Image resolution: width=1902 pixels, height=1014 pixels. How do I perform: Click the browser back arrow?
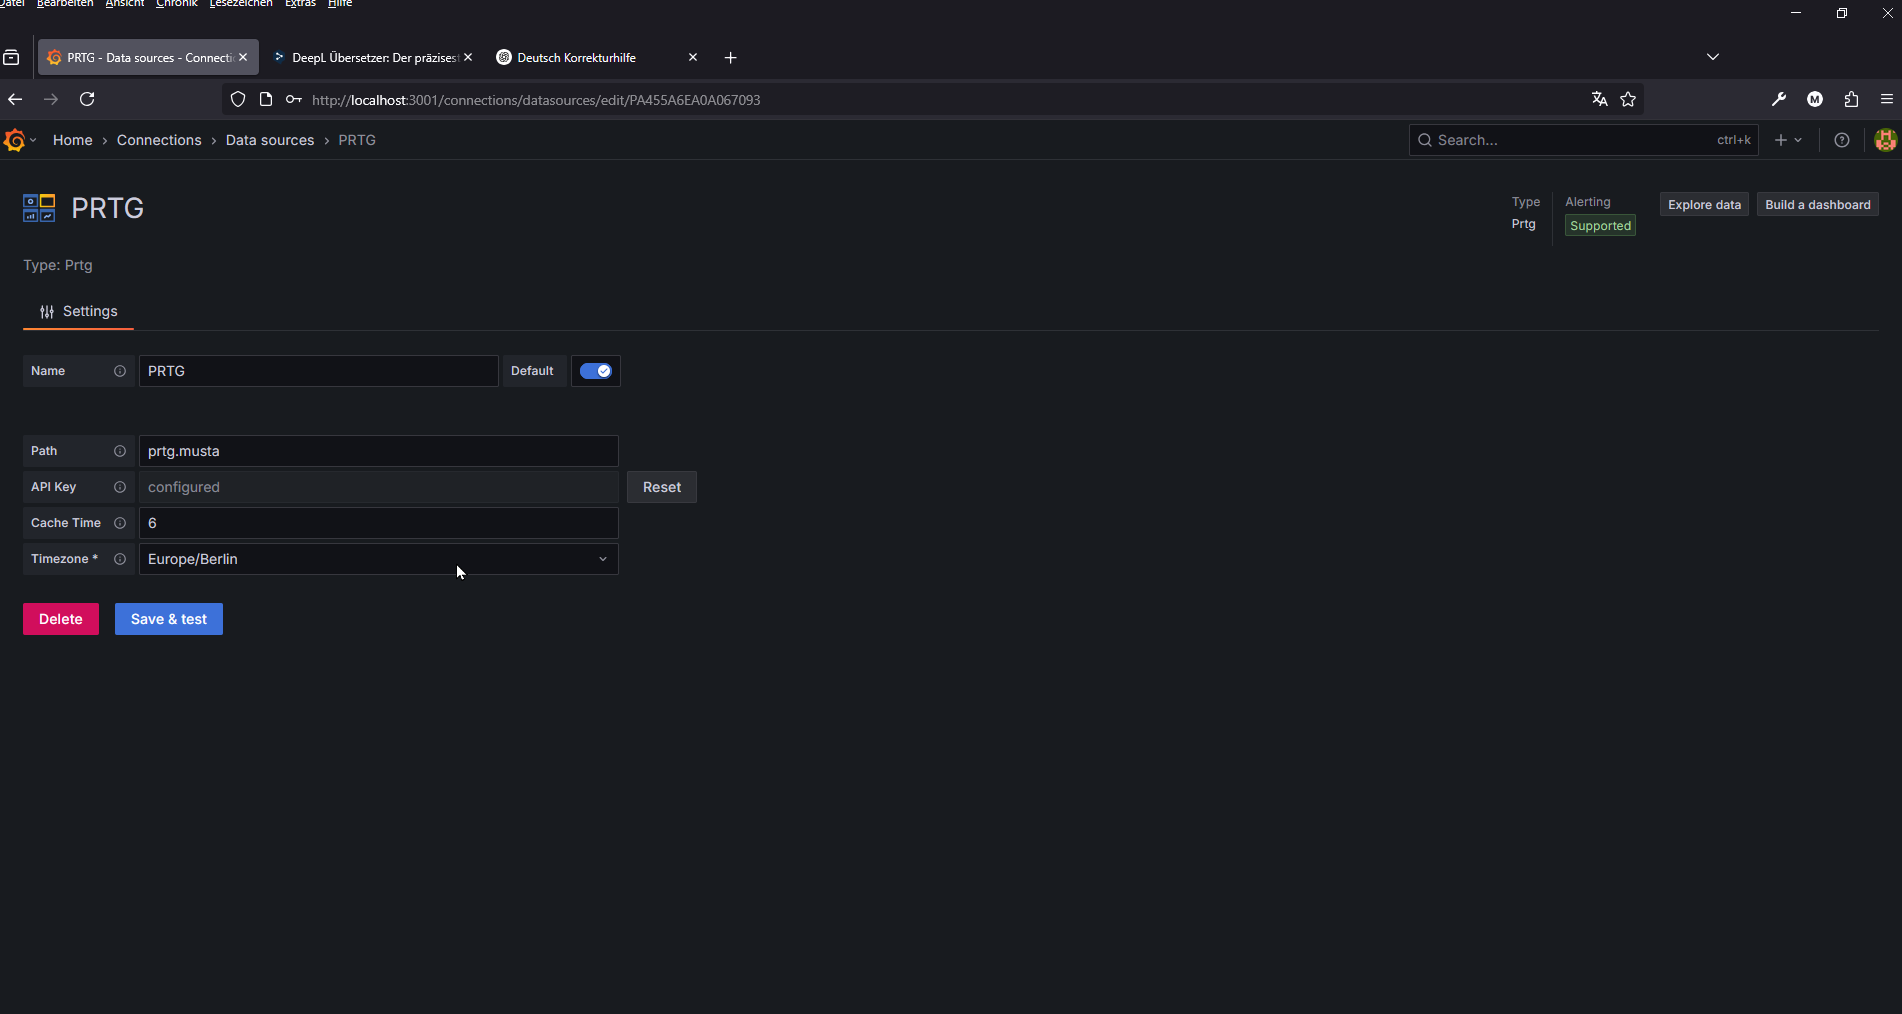(15, 99)
